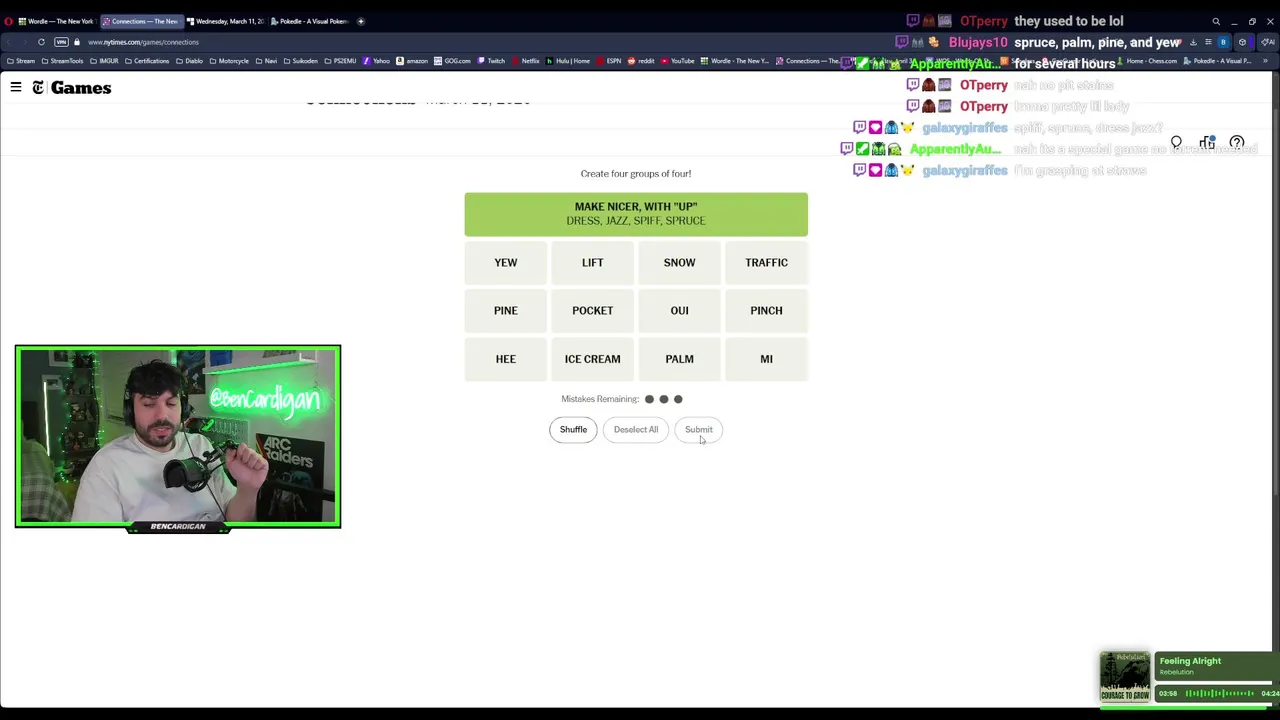Expand the bookmarks overflow chevron
The height and width of the screenshot is (720, 1280).
tap(1264, 61)
